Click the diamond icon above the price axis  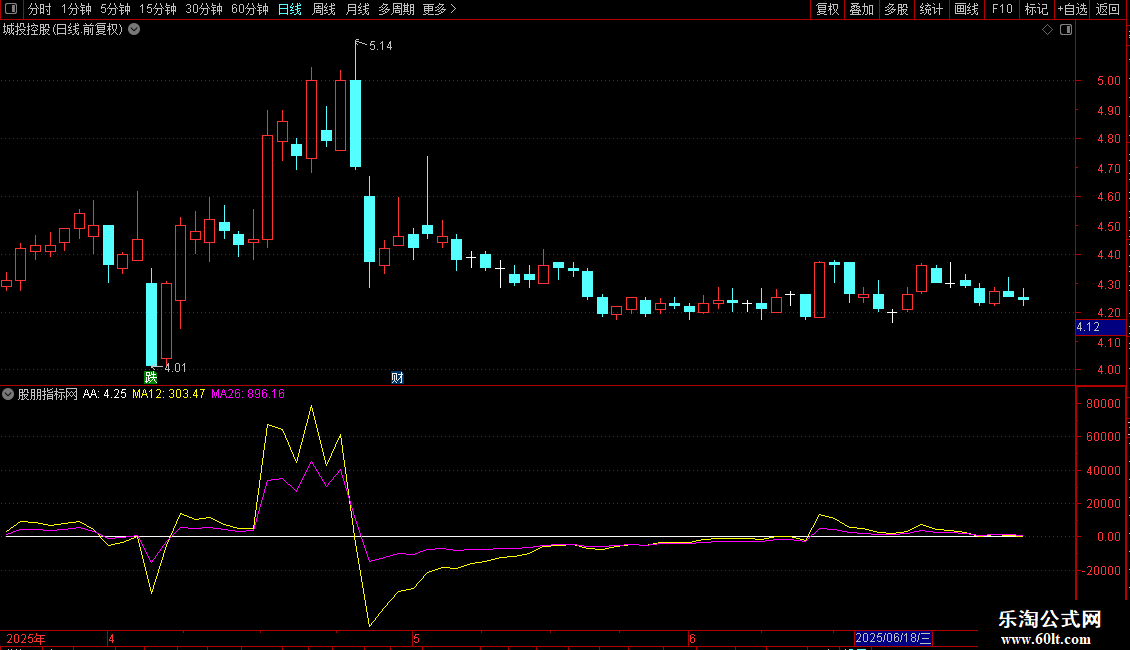tap(1048, 30)
